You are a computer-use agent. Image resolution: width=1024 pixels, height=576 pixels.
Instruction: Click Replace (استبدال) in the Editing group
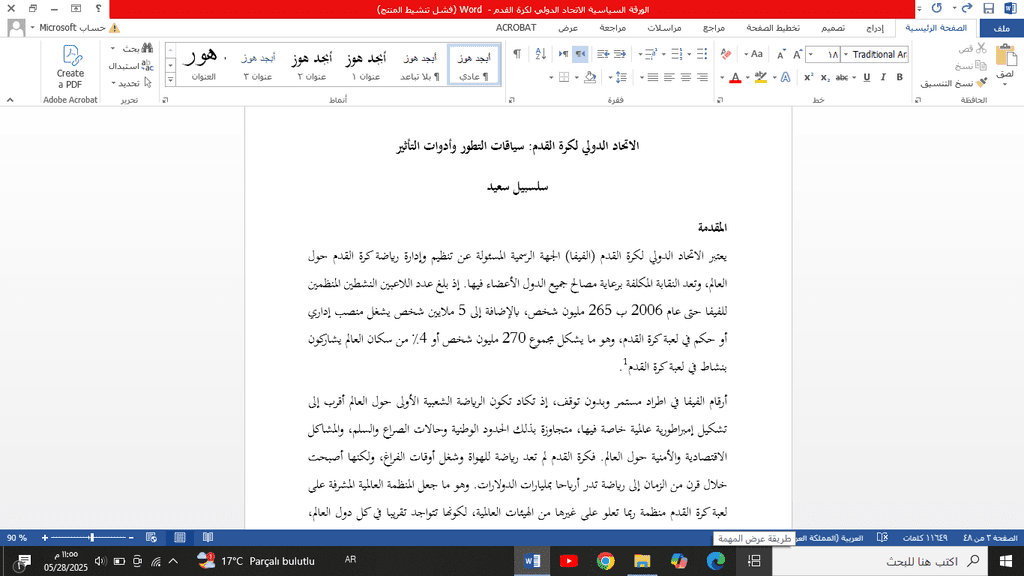[x=131, y=65]
